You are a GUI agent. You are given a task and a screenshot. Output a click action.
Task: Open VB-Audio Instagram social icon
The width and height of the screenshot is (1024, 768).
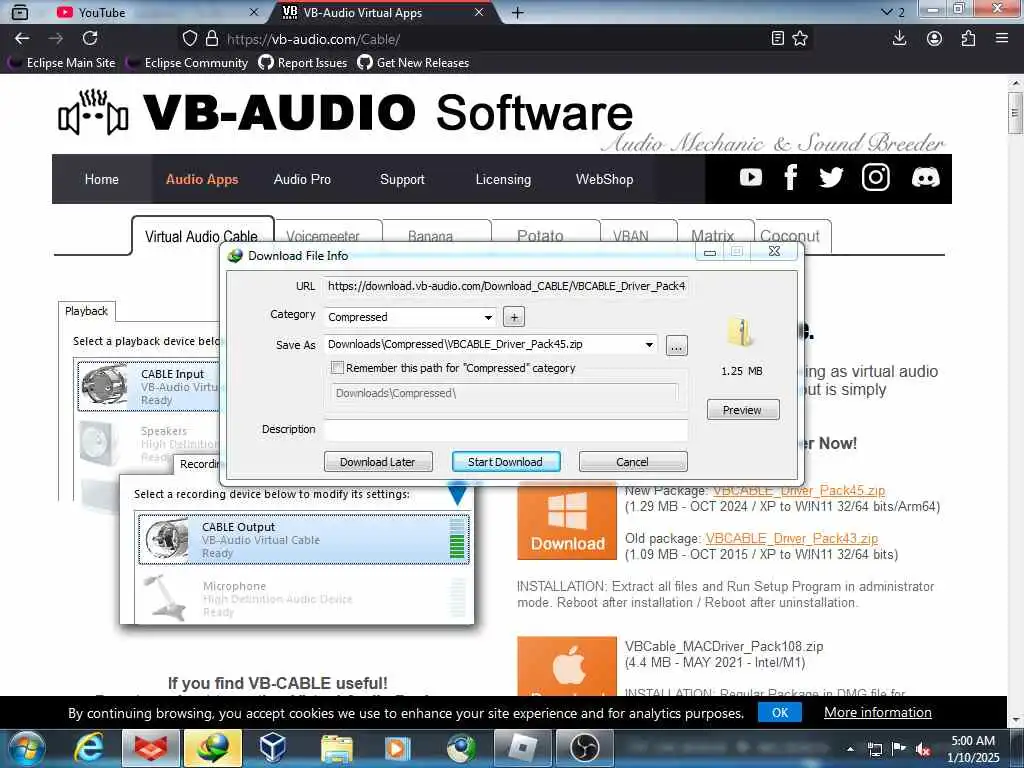875,178
